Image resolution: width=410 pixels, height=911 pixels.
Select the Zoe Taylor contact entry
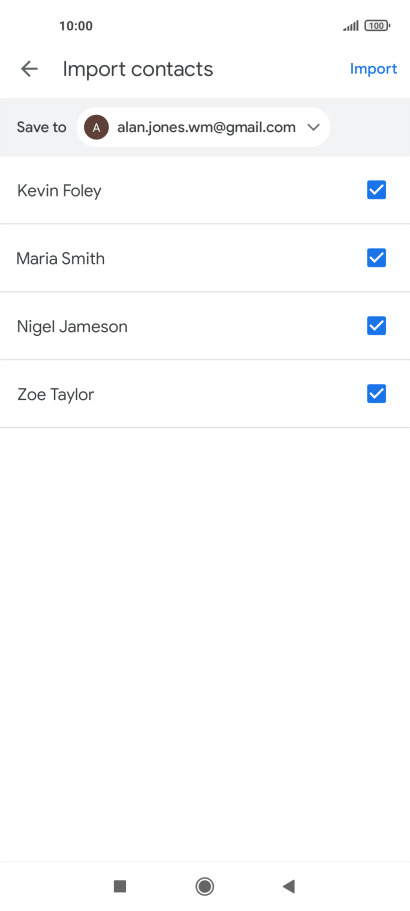click(x=205, y=394)
